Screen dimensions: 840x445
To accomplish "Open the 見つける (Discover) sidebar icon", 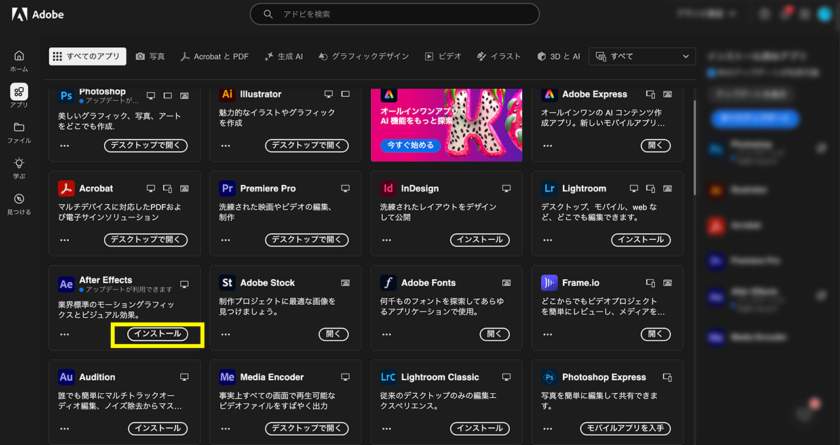I will [19, 204].
